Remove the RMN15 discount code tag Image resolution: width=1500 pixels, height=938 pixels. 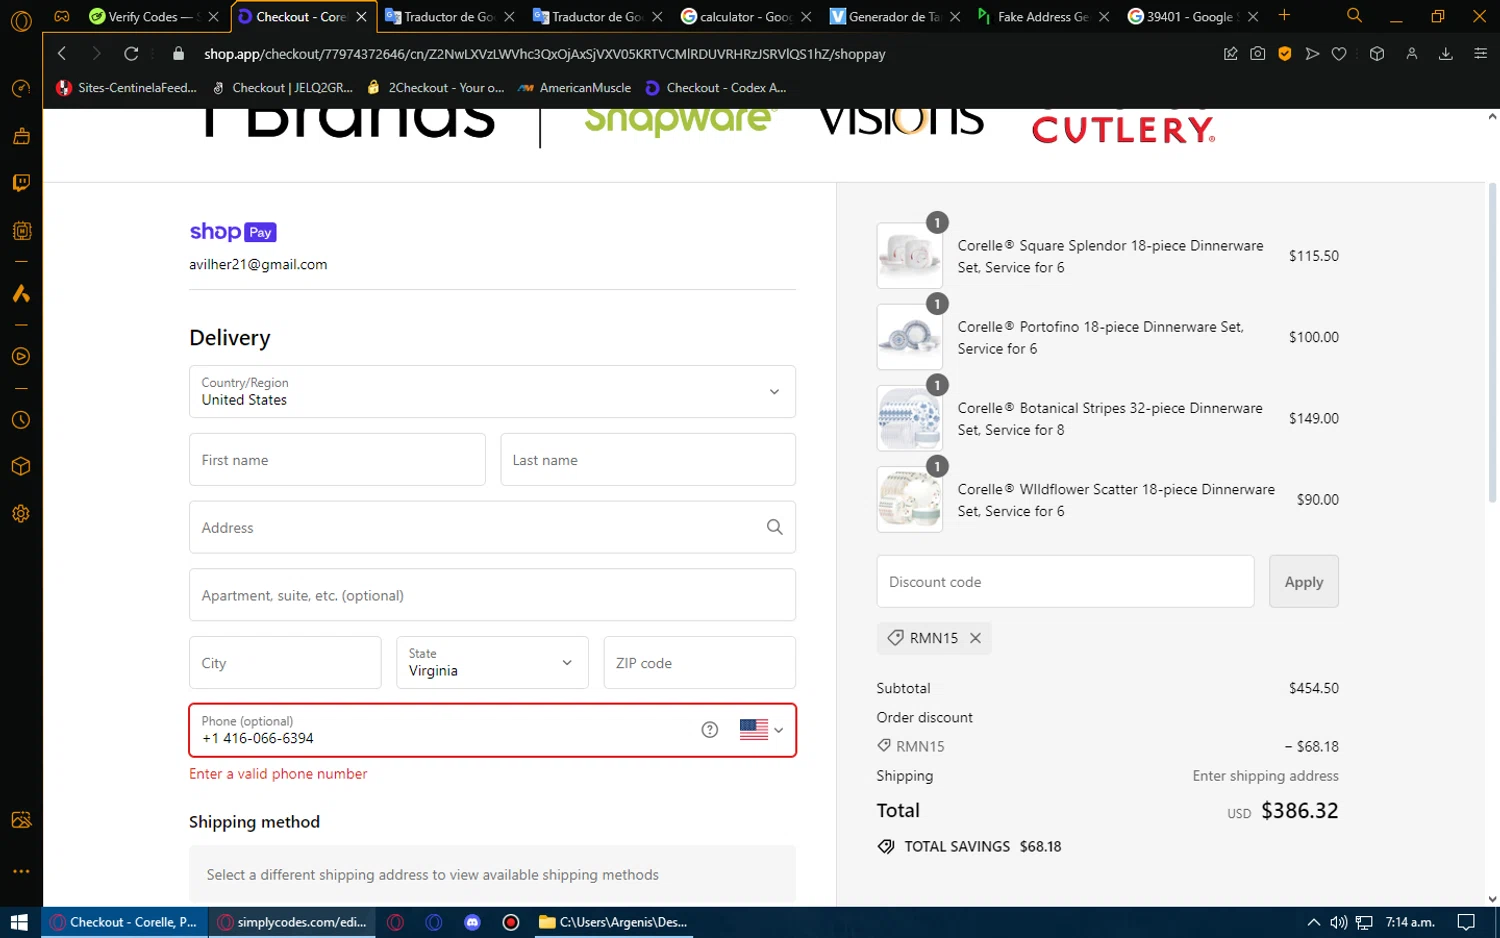click(975, 638)
